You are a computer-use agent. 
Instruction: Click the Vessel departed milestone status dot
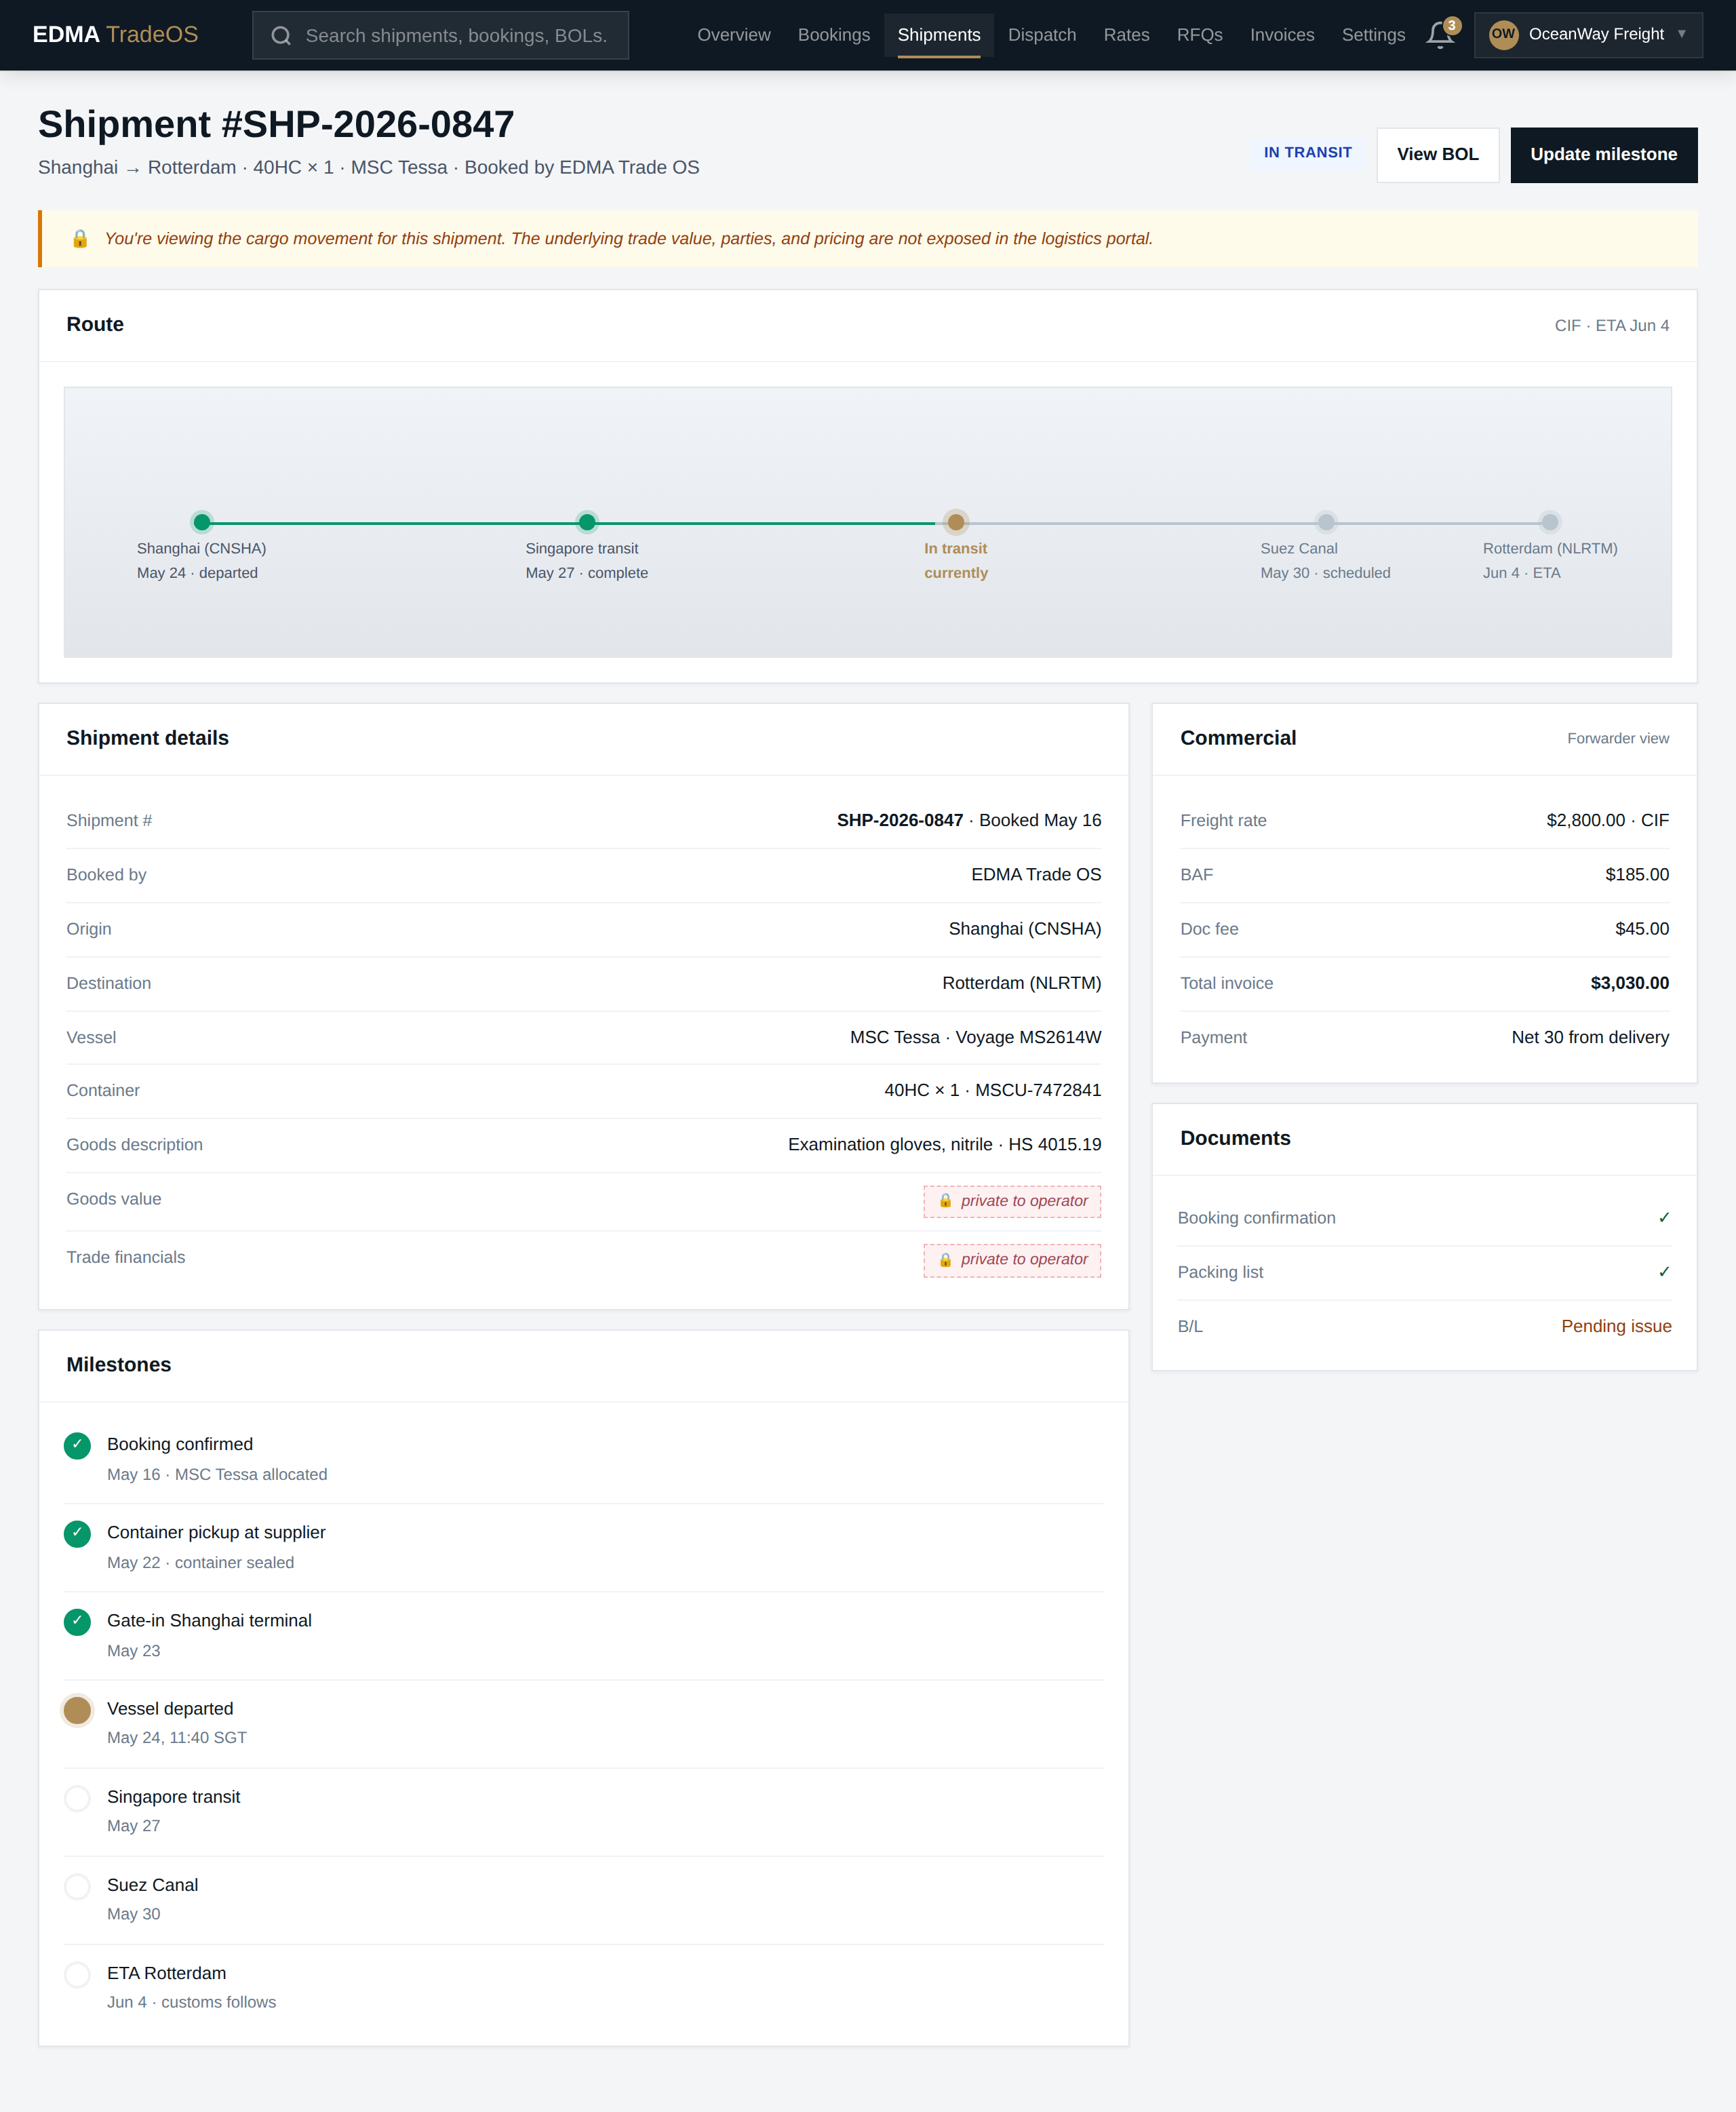coord(77,1710)
